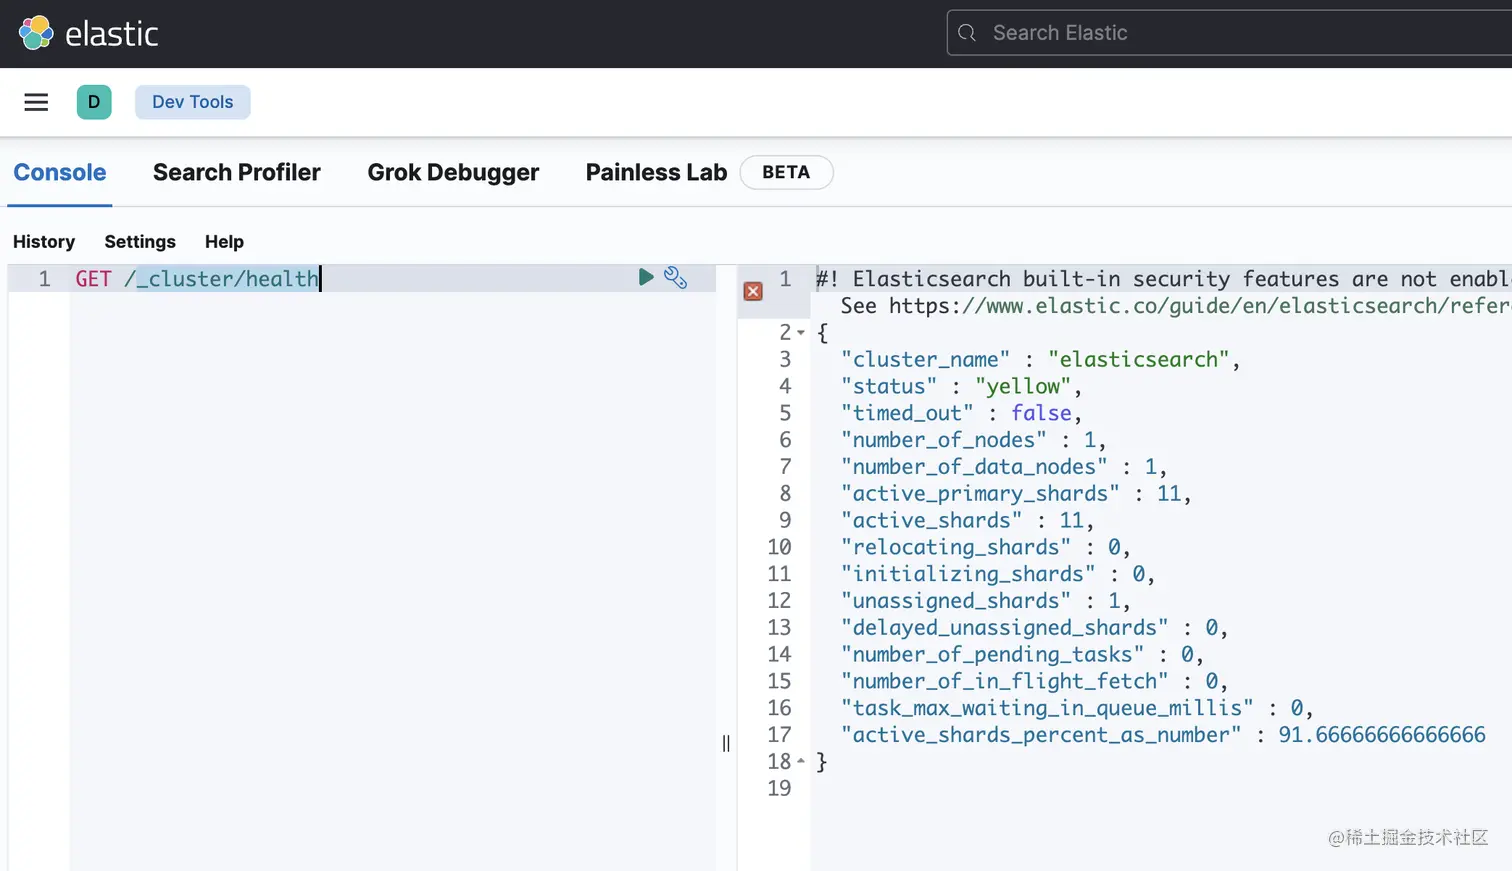The image size is (1512, 871).
Task: Select the Console tab
Action: click(60, 172)
